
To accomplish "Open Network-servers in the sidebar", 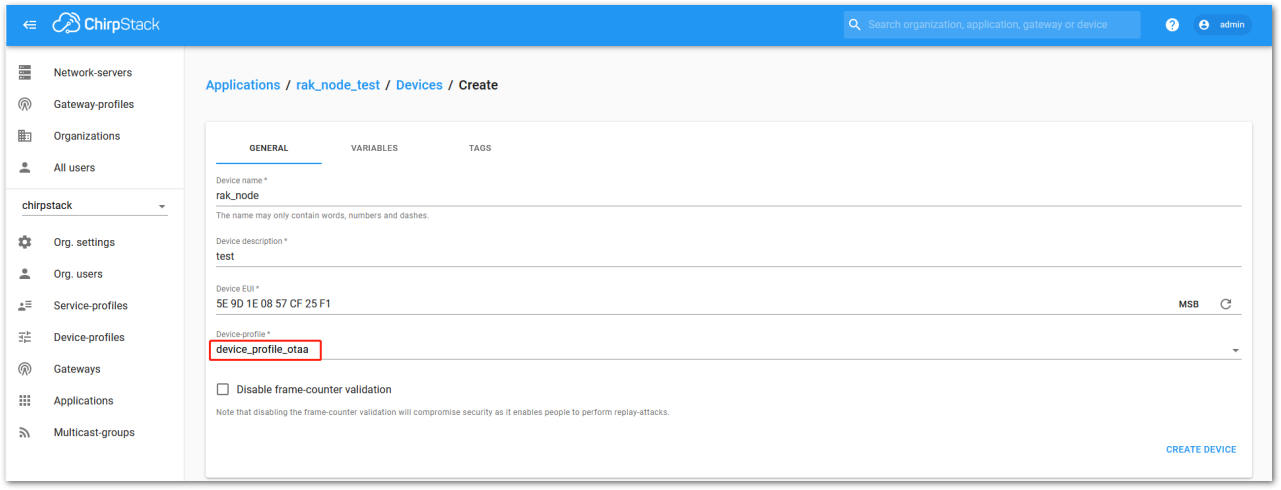I will click(93, 72).
